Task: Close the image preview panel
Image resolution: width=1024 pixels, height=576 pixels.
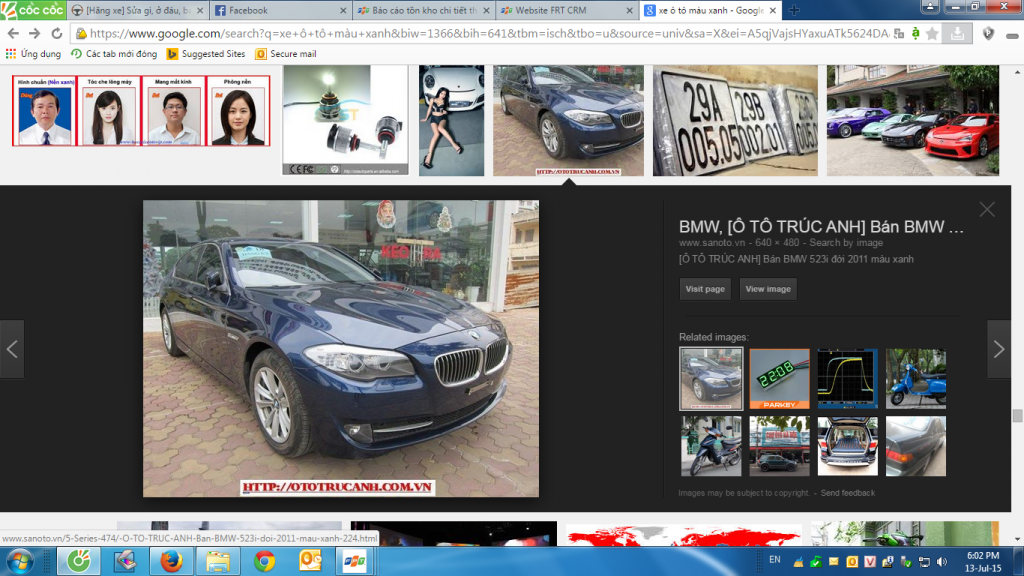Action: click(x=987, y=209)
